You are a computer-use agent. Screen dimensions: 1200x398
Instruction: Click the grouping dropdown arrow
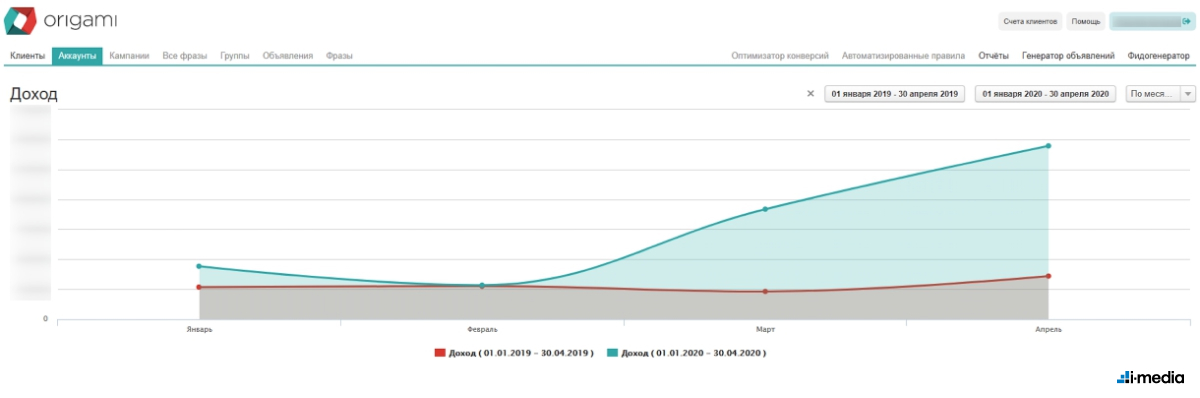1188,93
